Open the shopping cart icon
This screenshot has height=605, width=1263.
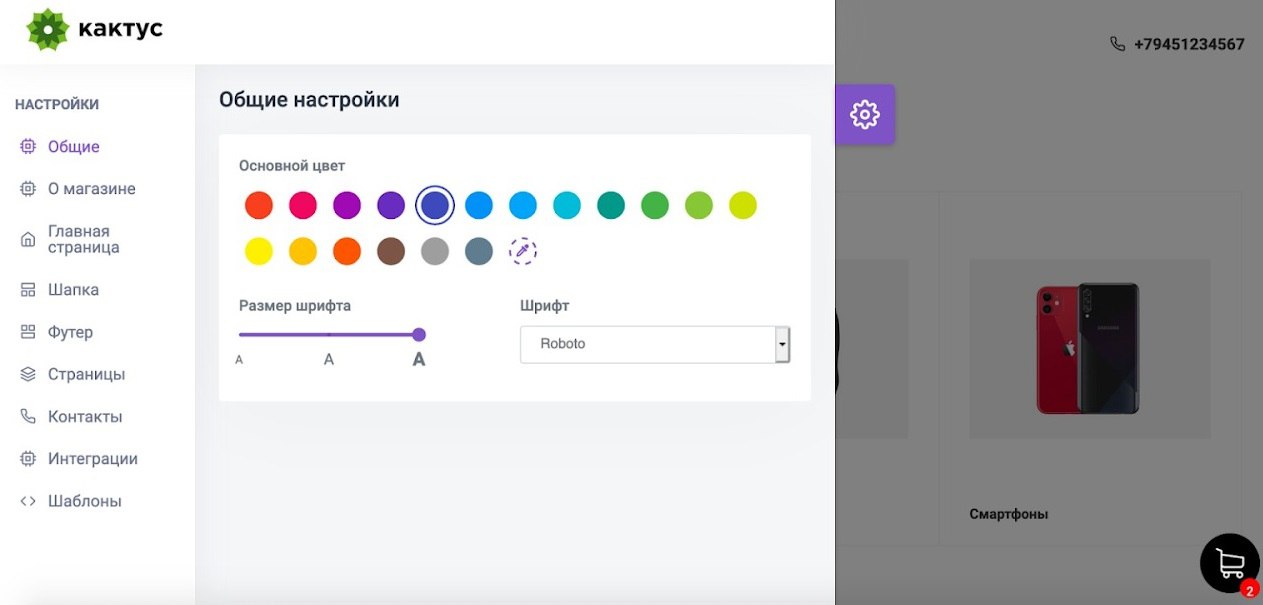tap(1229, 563)
